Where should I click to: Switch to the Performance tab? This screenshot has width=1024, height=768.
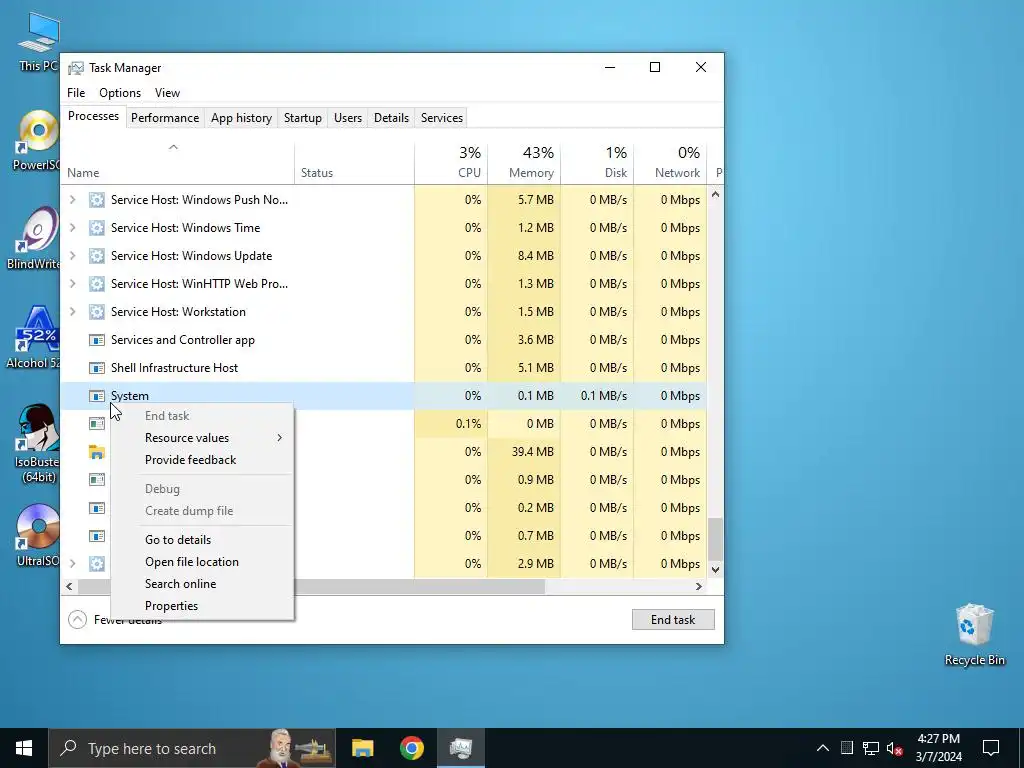(165, 118)
